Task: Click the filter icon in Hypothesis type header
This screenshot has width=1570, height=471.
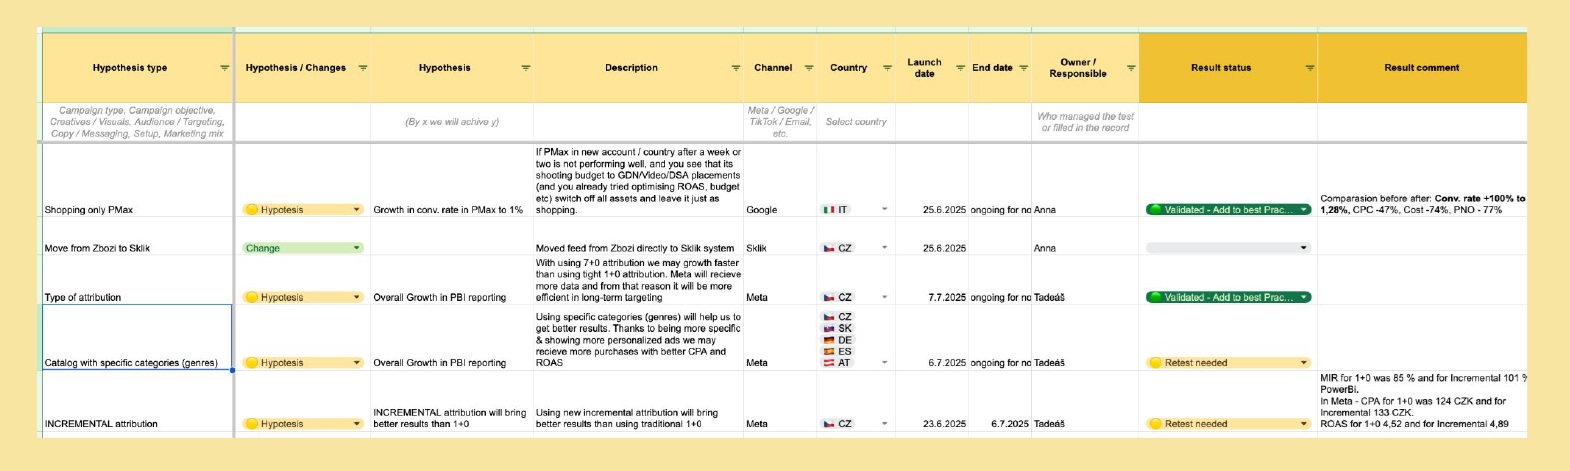Action: point(224,68)
